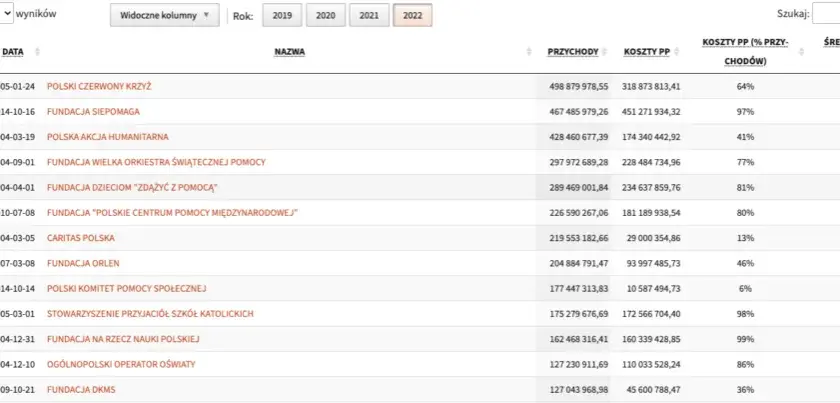Screen dimensions: 840x403
Task: Open POLSKI CZERWONY KRZYŻ link
Action: (x=99, y=86)
